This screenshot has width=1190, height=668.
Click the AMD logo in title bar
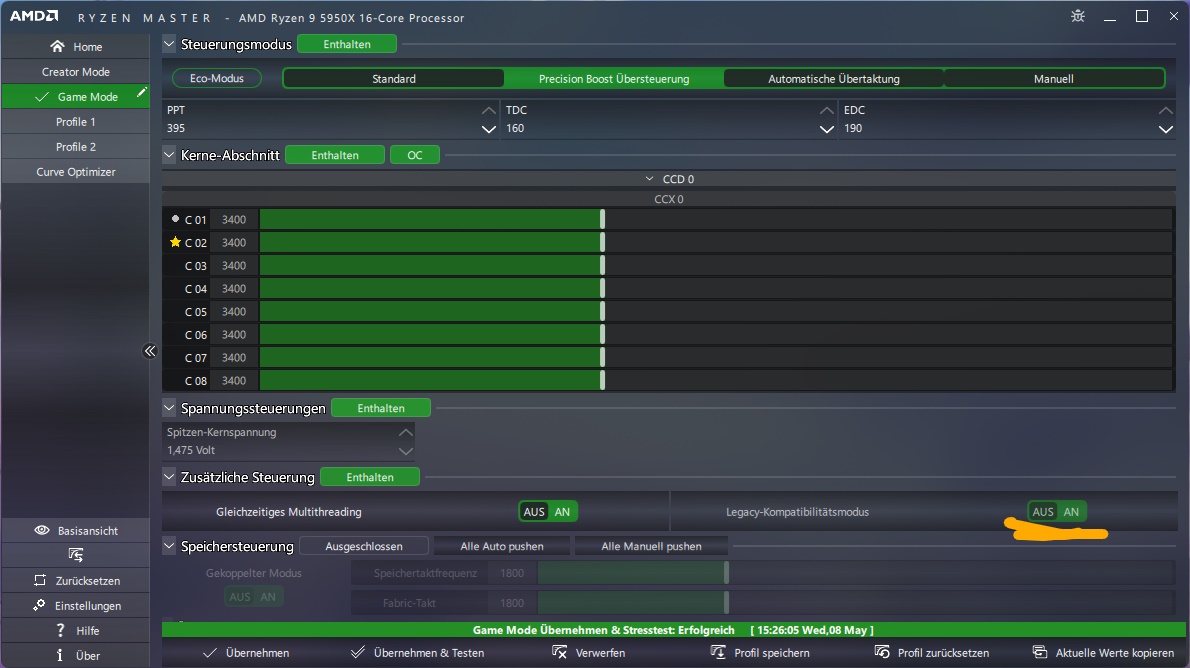tap(33, 16)
